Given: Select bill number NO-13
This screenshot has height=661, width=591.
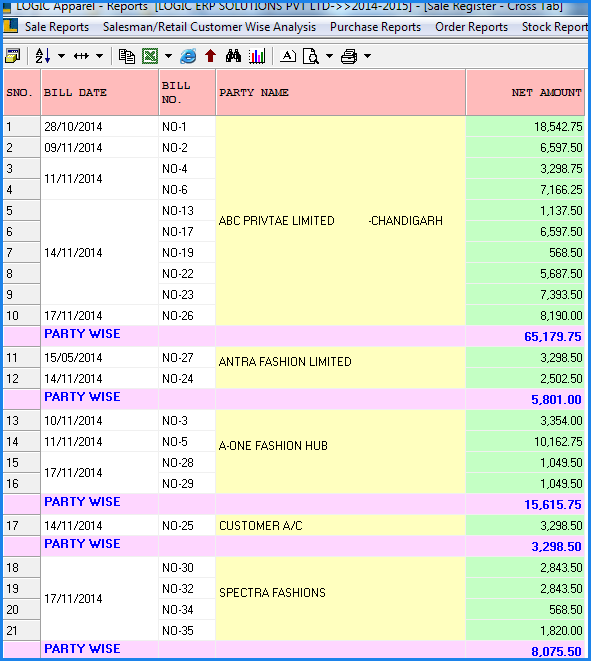Looking at the screenshot, I should pos(187,210).
